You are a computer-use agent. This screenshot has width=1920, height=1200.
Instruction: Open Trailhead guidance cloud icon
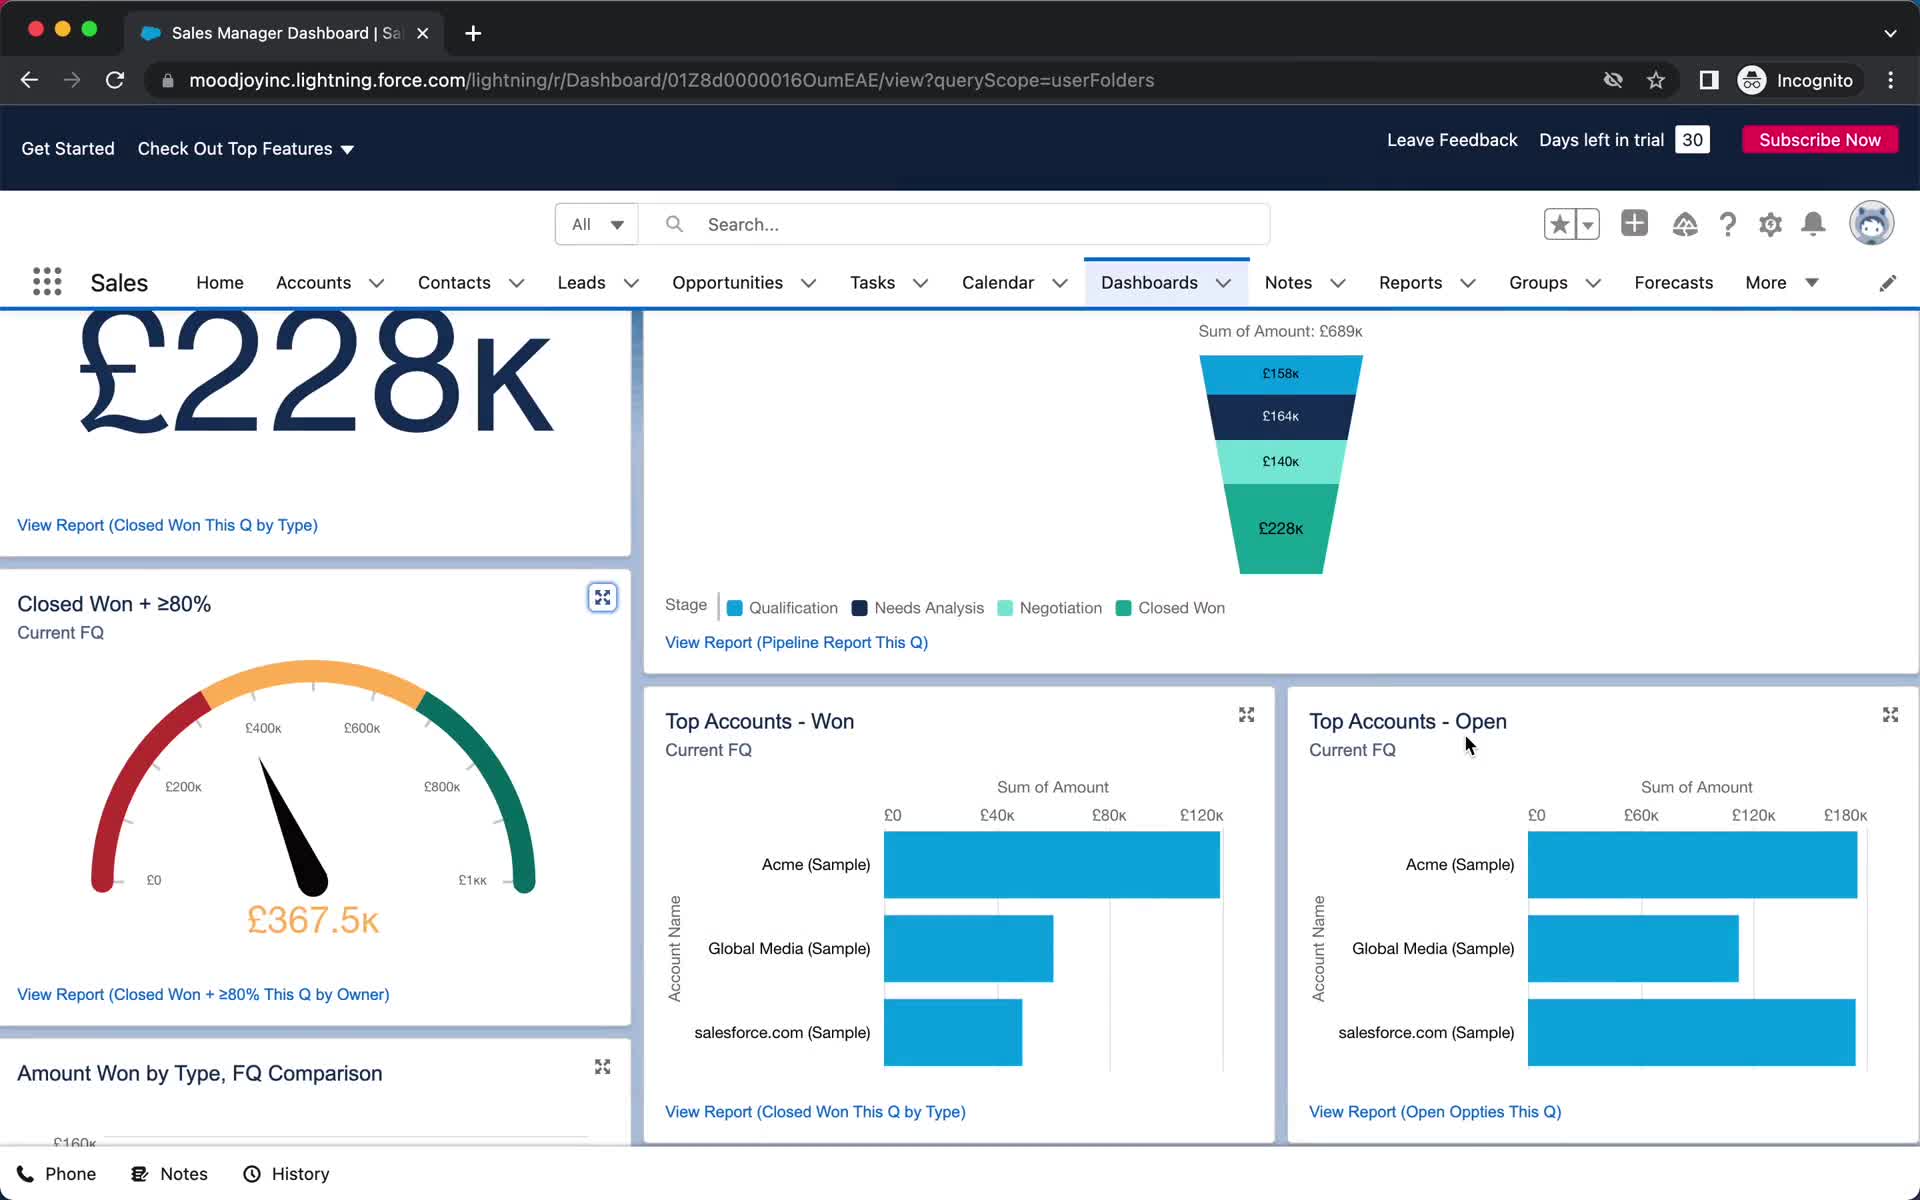[1685, 224]
